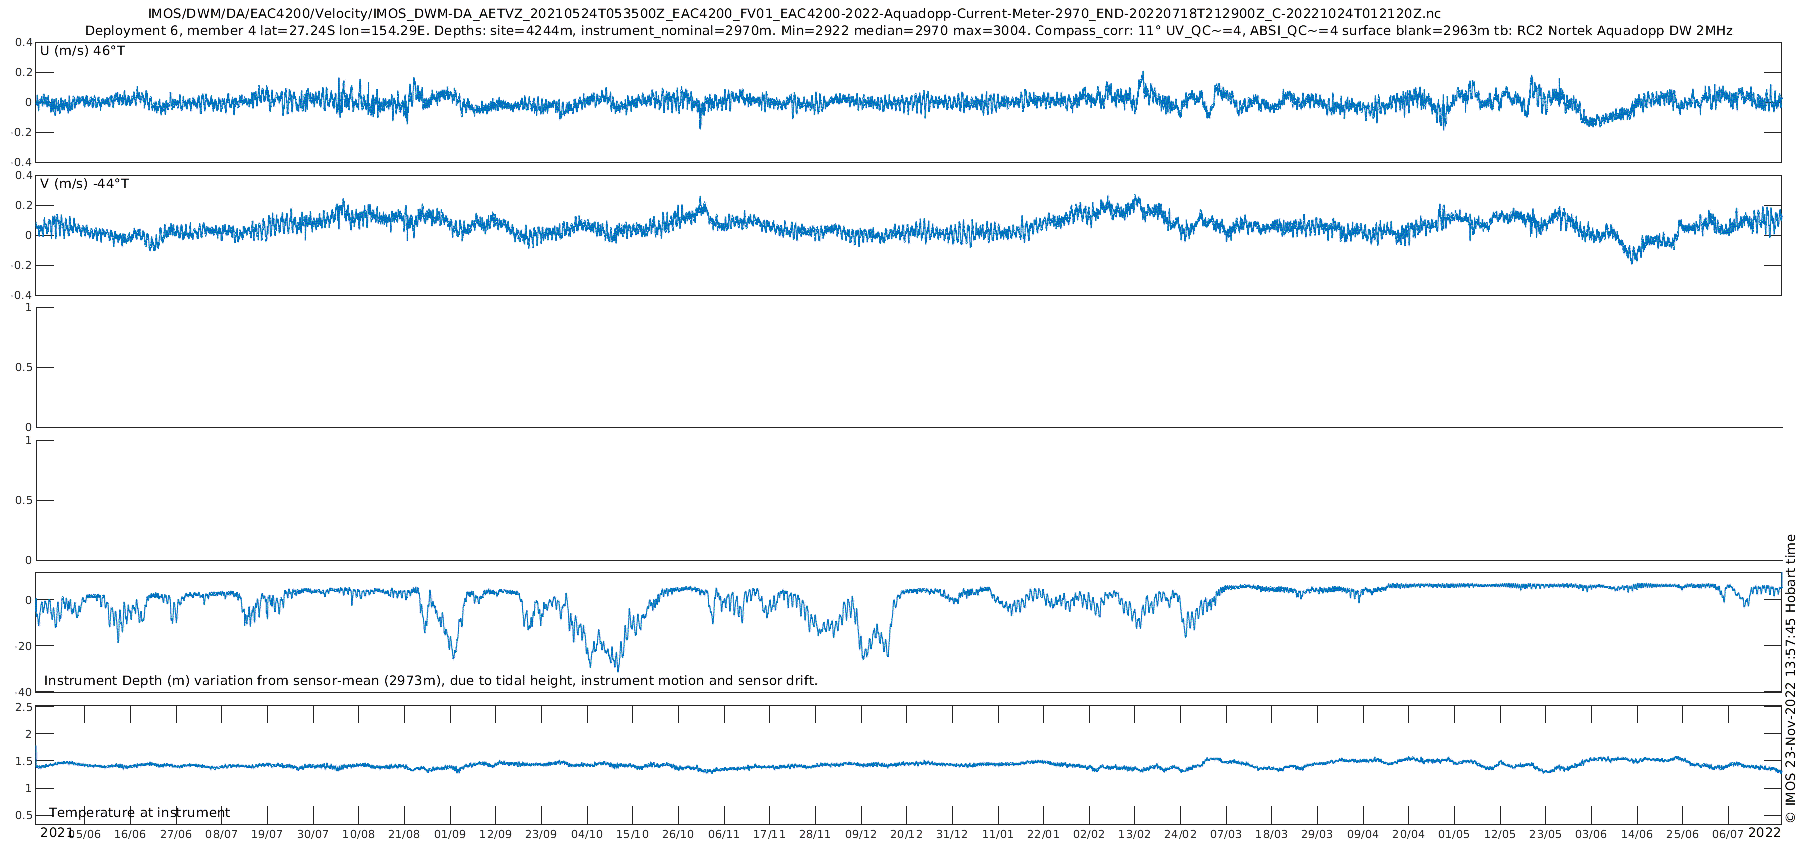Click the '21/08' date tick label
1800x850 pixels.
point(404,834)
